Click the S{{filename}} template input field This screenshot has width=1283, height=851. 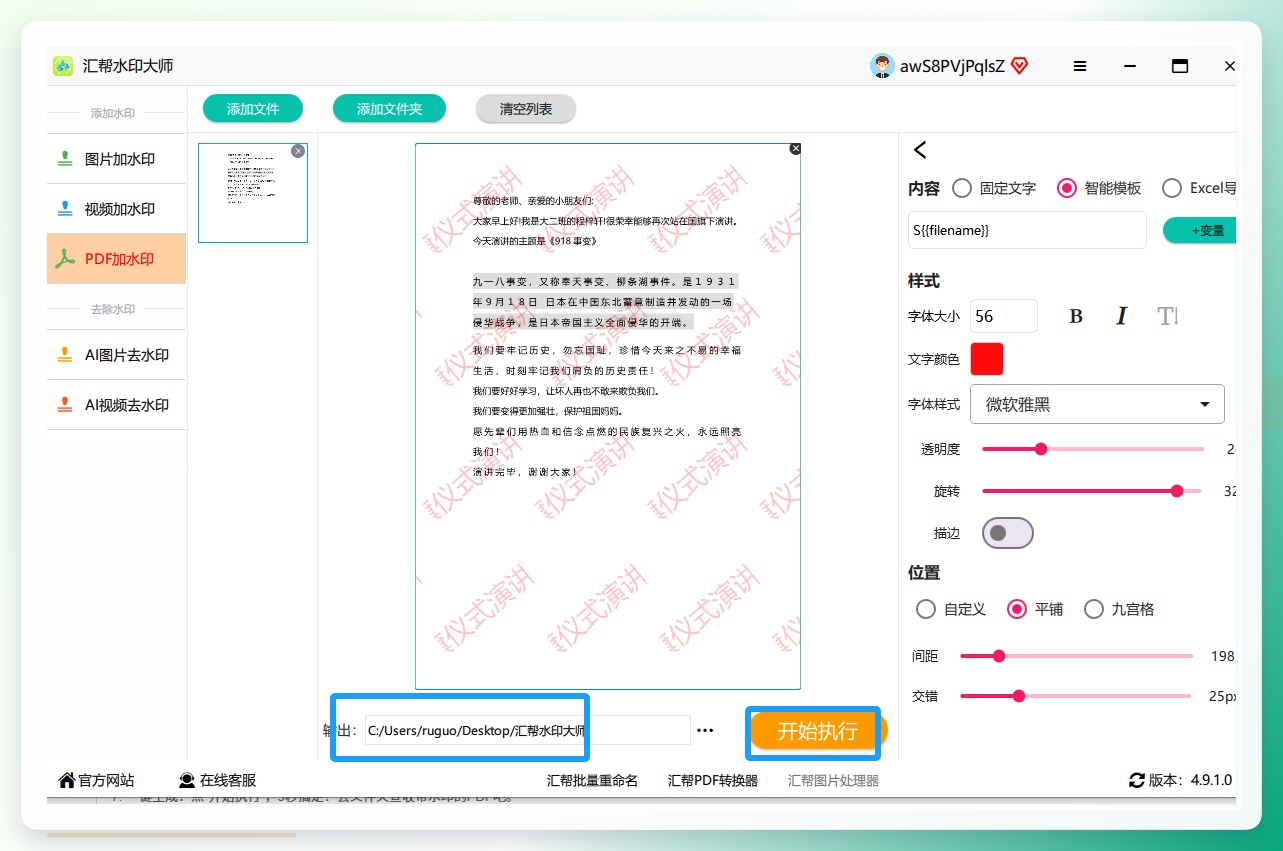tap(1027, 230)
